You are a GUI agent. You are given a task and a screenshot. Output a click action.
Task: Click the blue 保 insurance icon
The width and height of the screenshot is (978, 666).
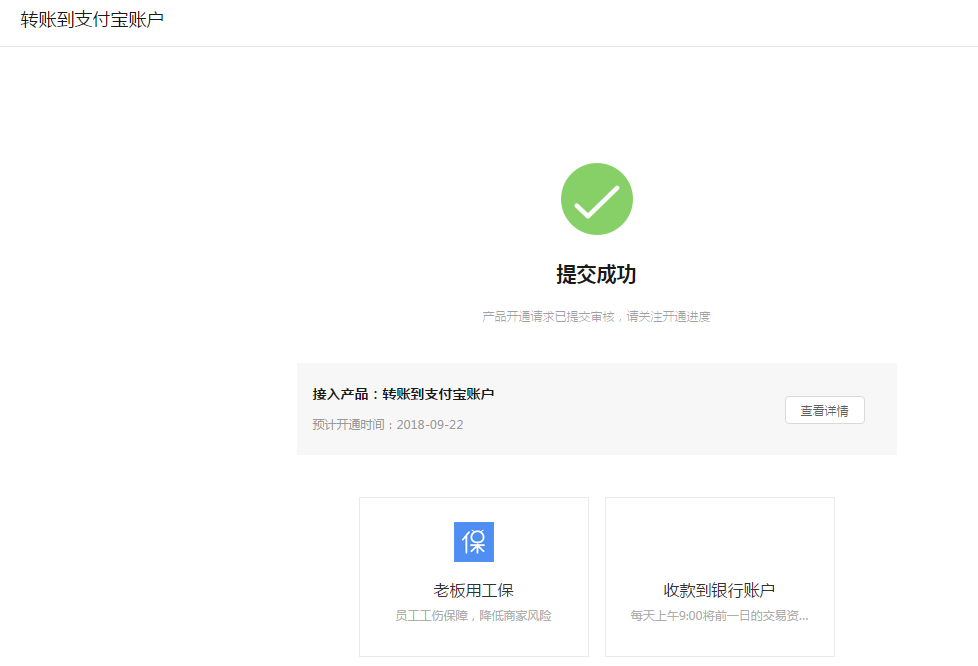click(473, 542)
